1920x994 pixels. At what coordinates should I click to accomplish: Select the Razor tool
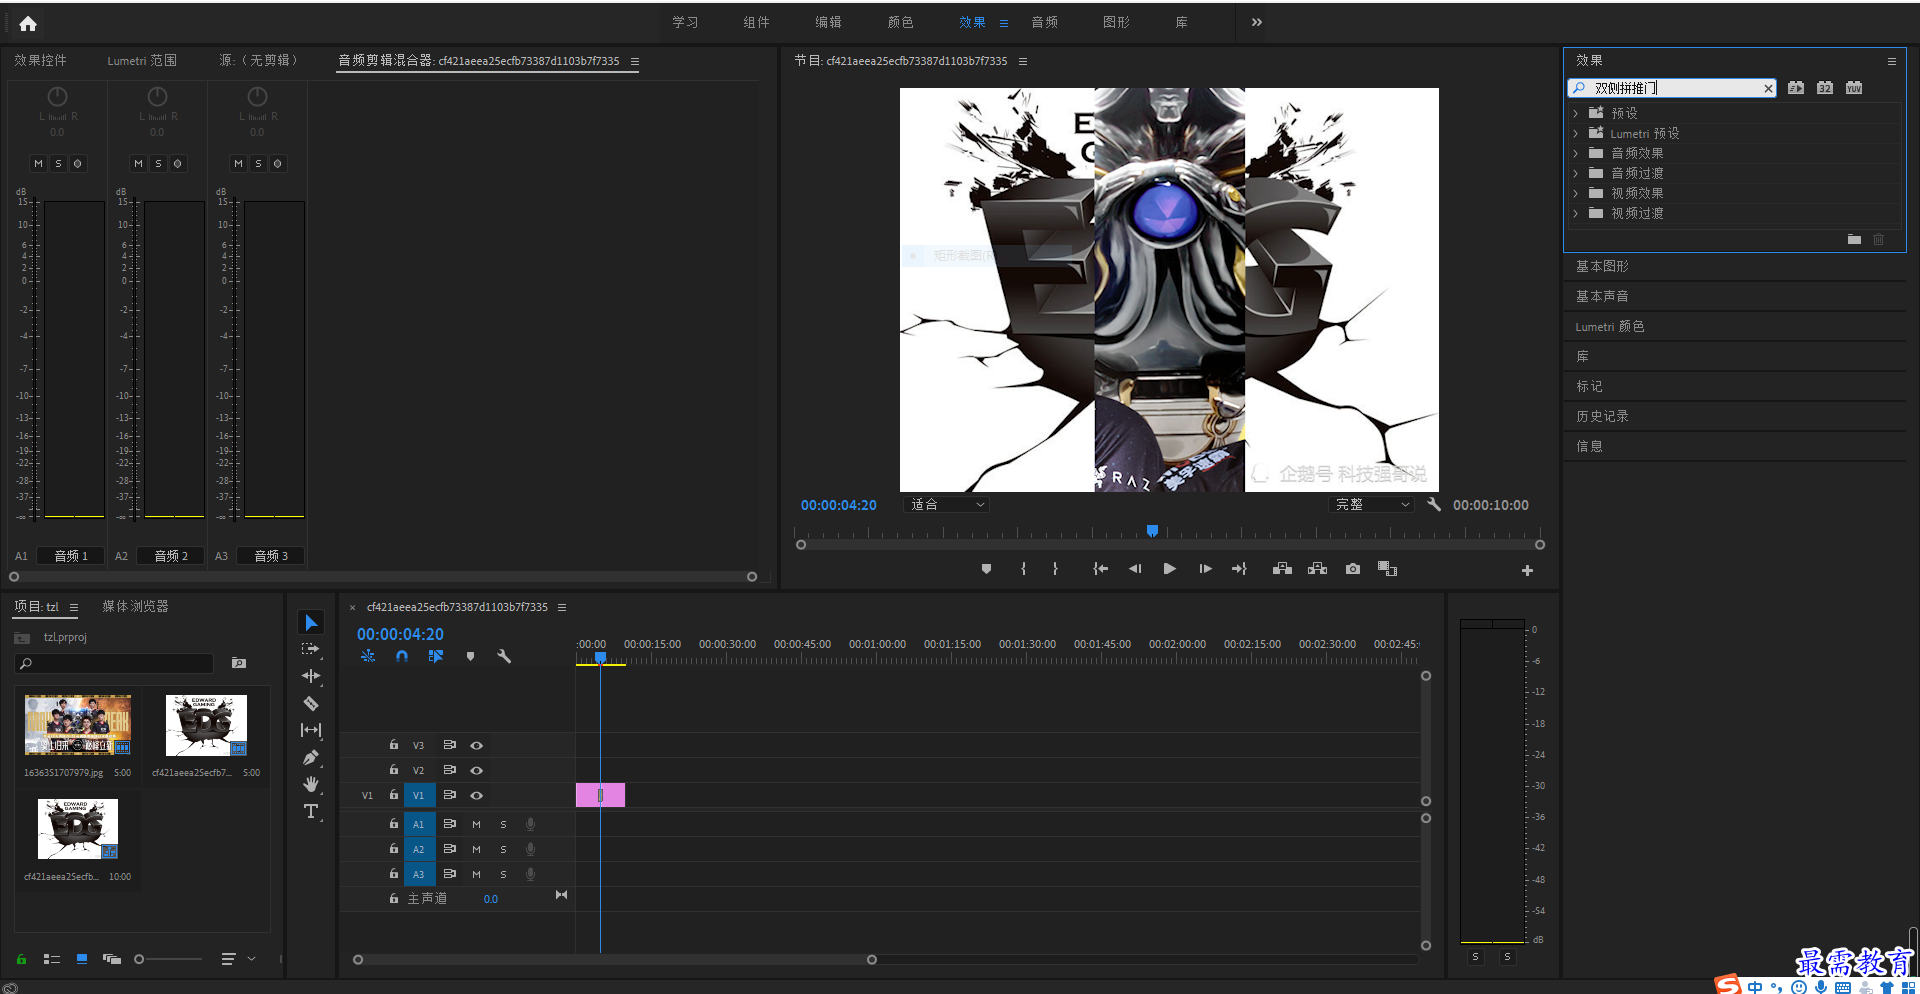[x=311, y=703]
